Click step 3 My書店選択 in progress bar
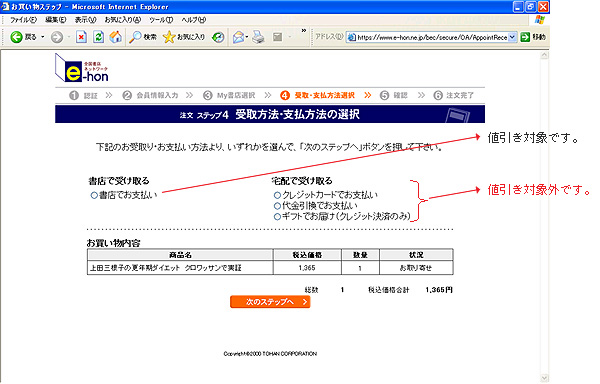The width and height of the screenshot is (600, 384). click(x=229, y=95)
